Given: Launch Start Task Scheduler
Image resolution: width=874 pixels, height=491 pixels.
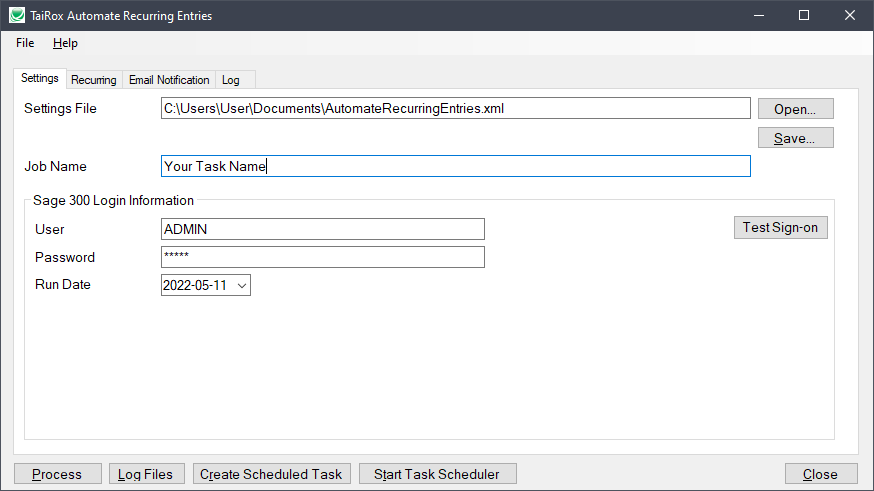Looking at the screenshot, I should (x=437, y=474).
